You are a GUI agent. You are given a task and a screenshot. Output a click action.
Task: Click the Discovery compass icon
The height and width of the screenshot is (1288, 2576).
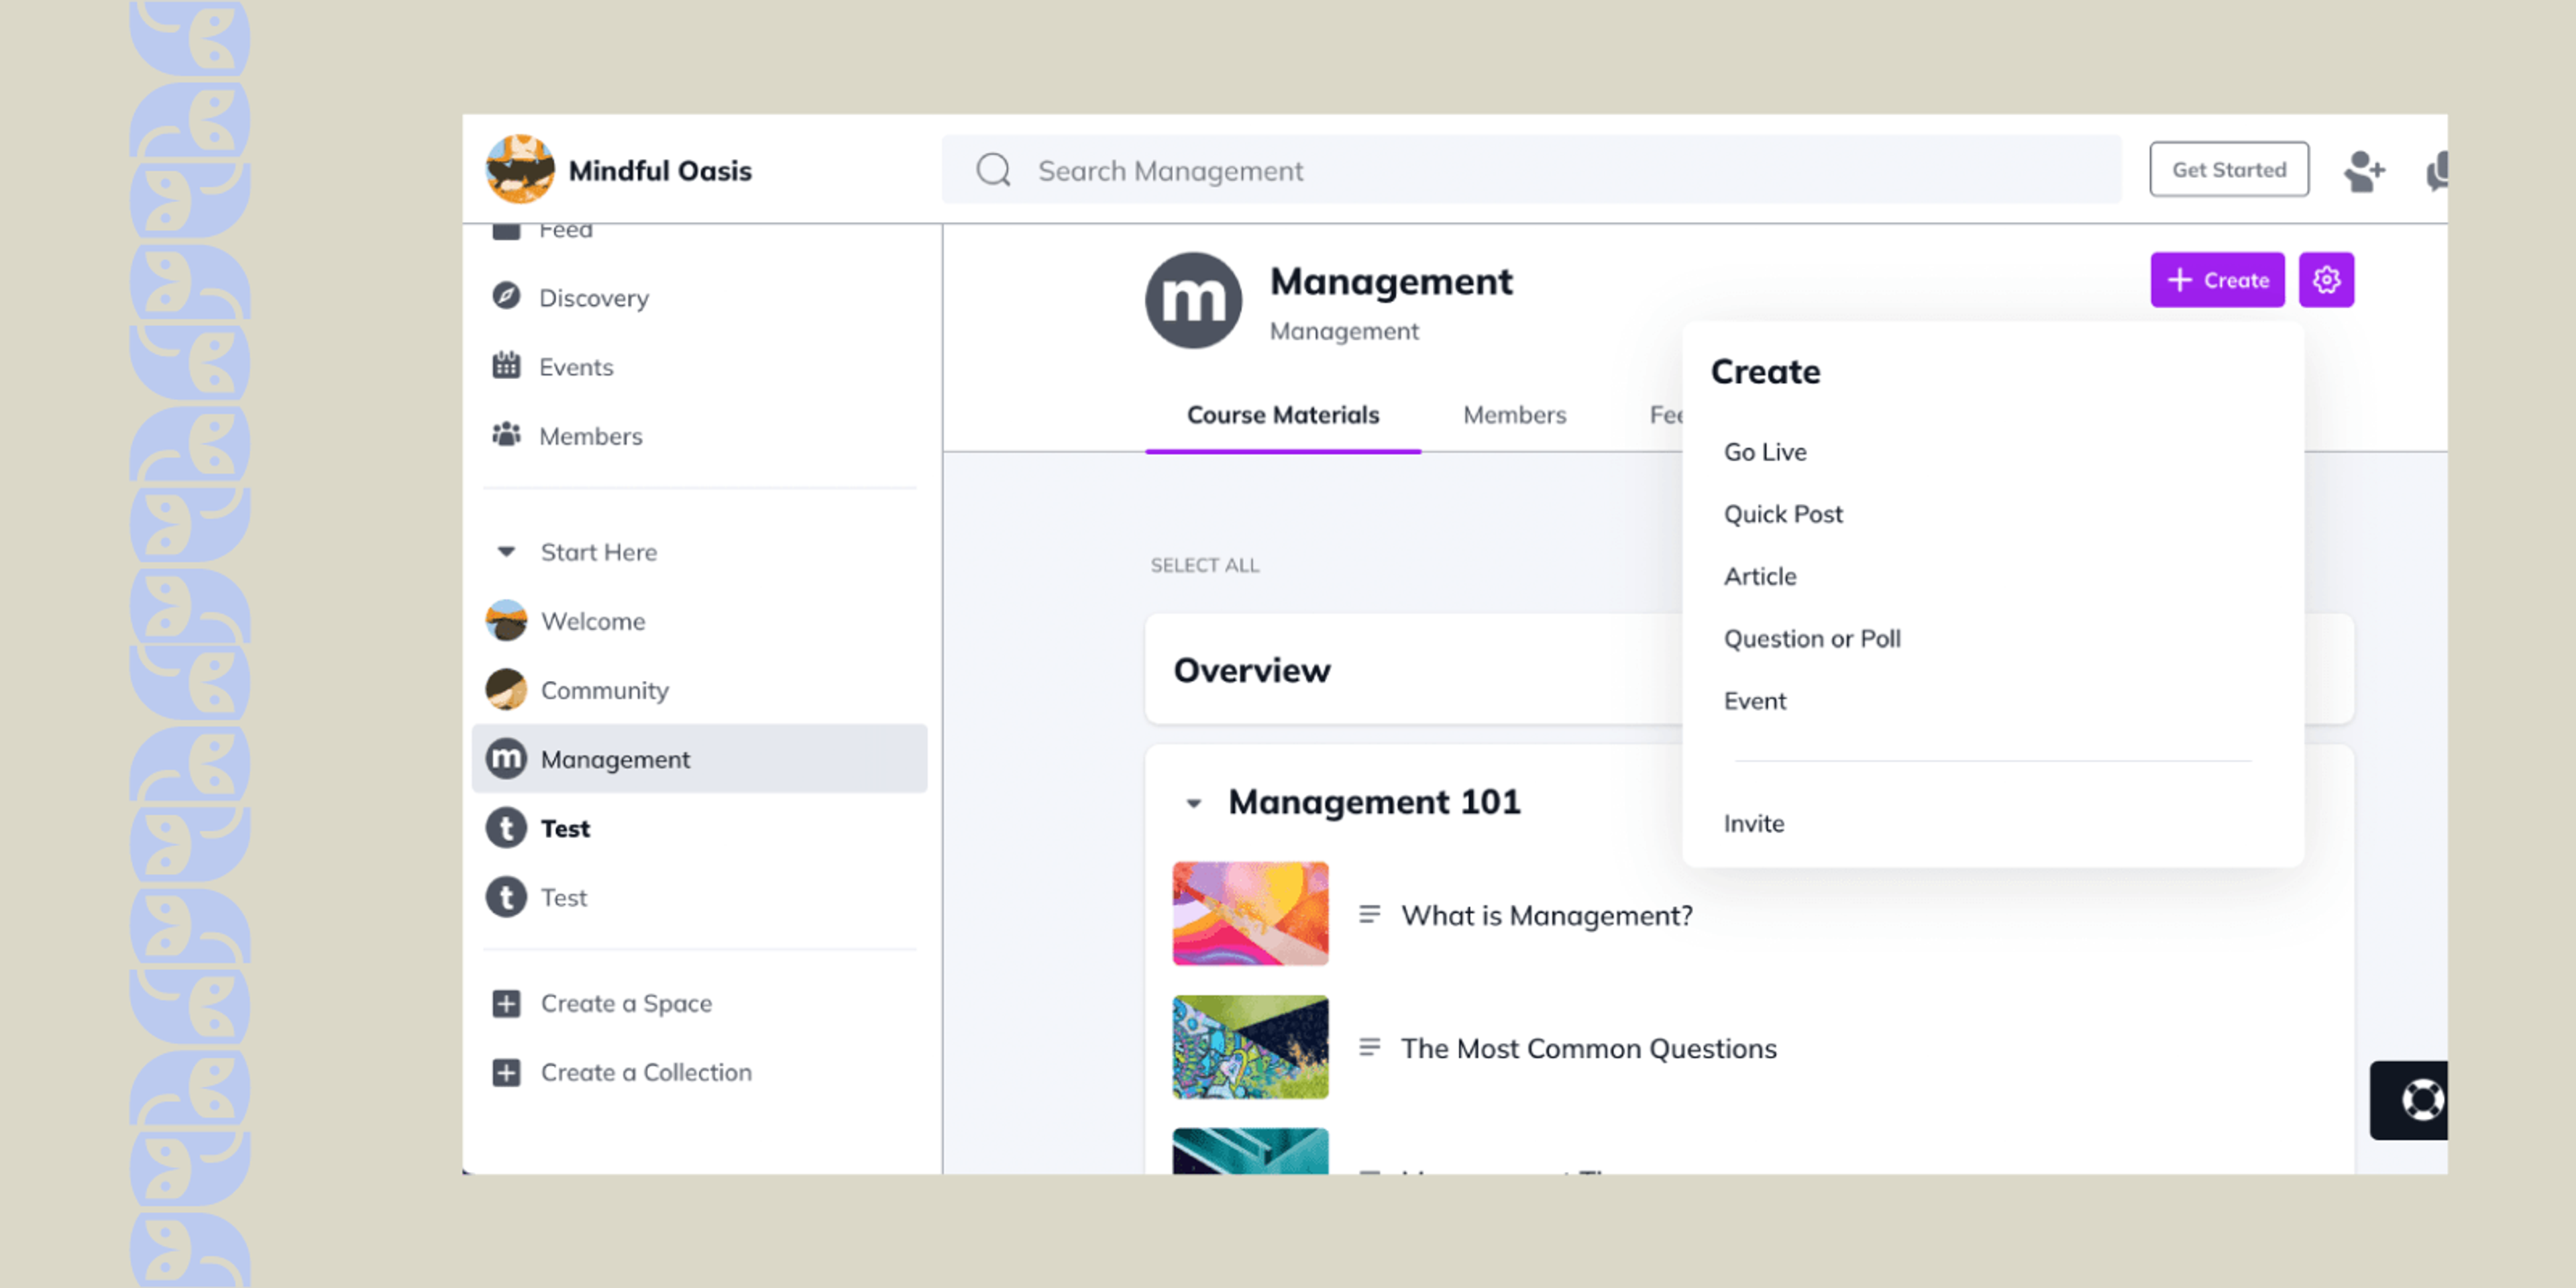506,297
